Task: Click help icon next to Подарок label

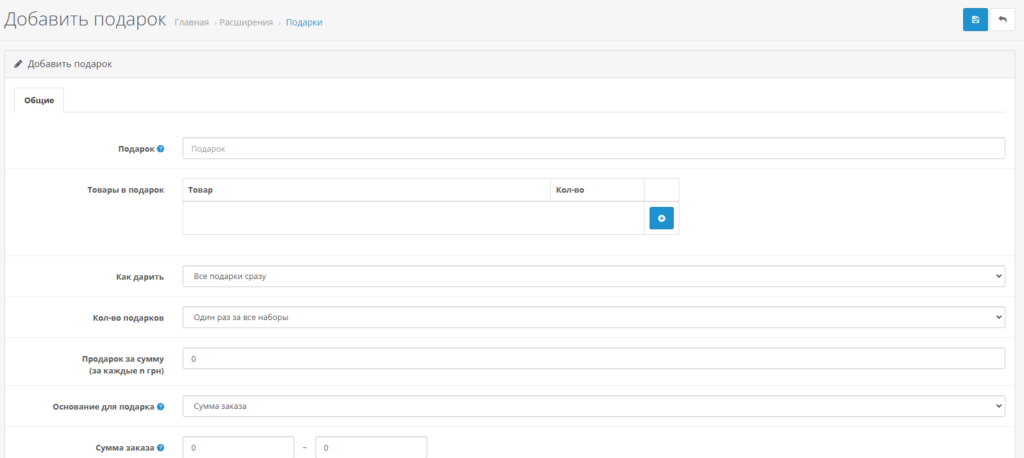Action: pyautogui.click(x=161, y=149)
